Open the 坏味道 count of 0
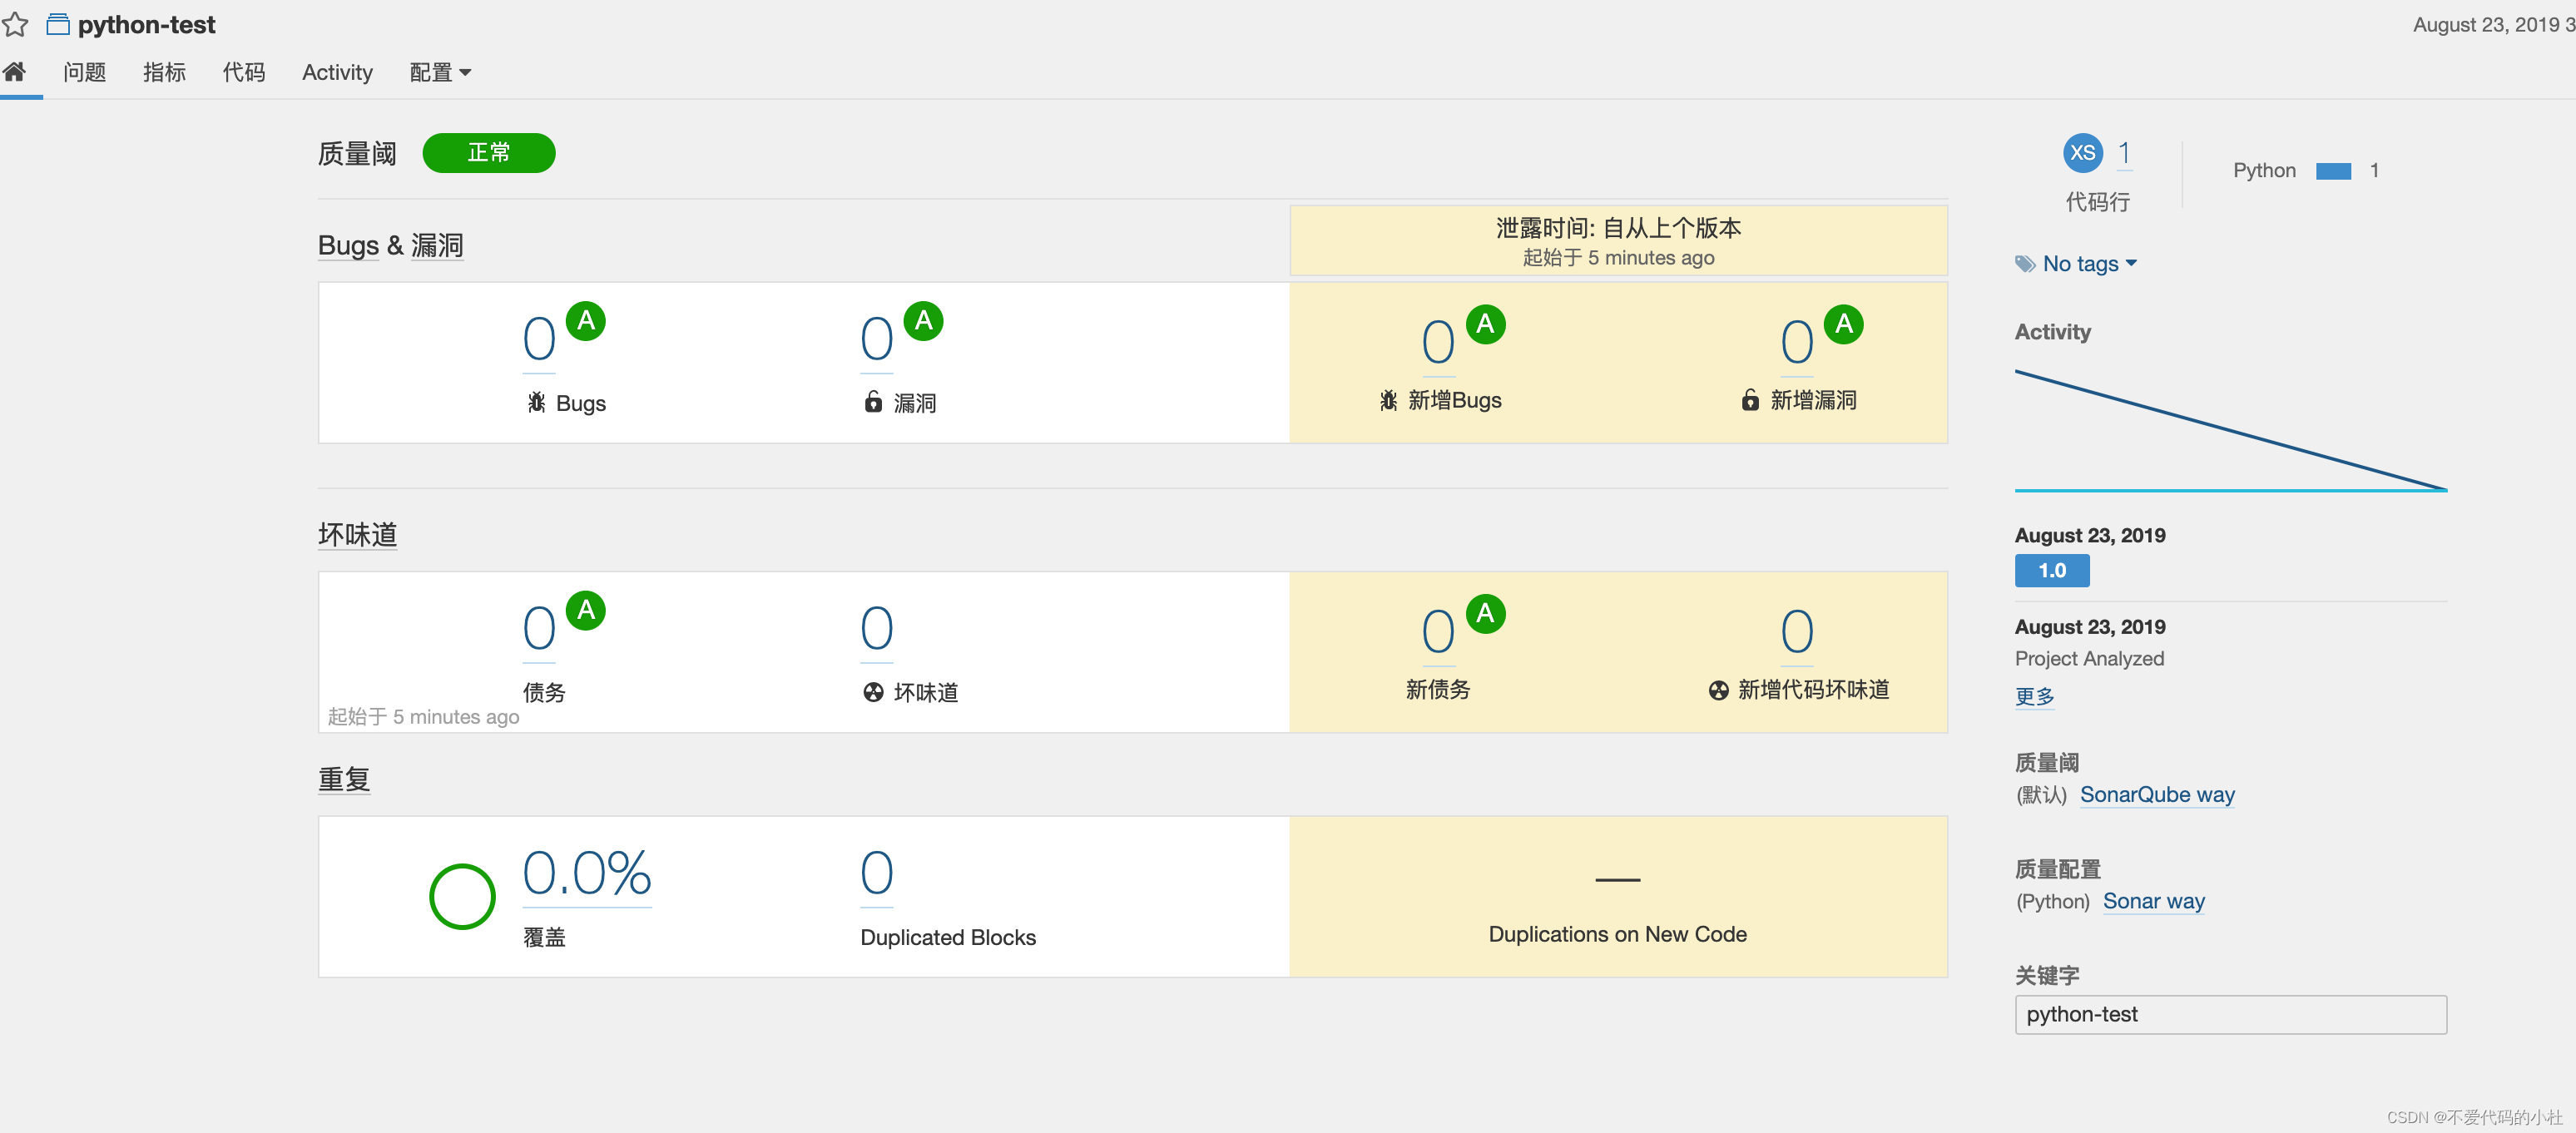 tap(877, 629)
